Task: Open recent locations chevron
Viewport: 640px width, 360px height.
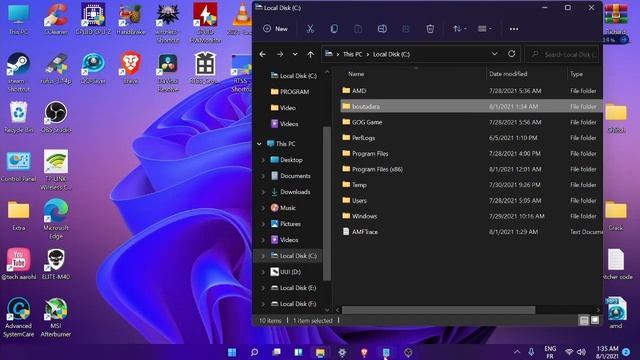Action: (x=295, y=54)
